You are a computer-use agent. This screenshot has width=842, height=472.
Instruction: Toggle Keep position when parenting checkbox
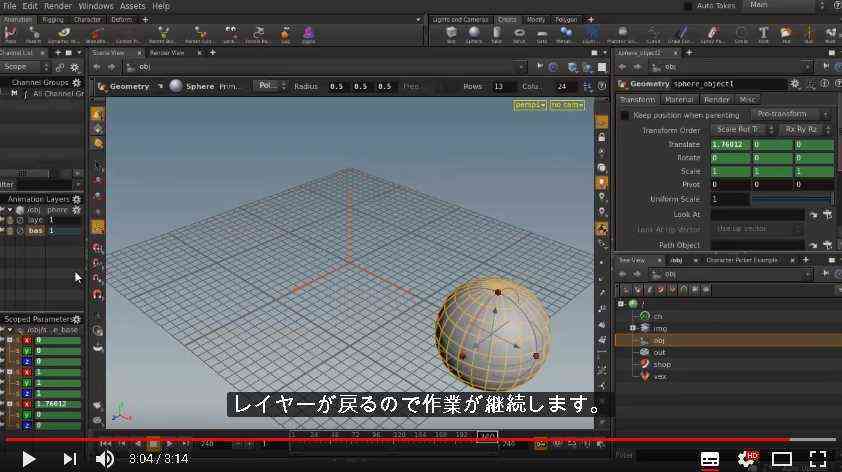click(x=625, y=115)
